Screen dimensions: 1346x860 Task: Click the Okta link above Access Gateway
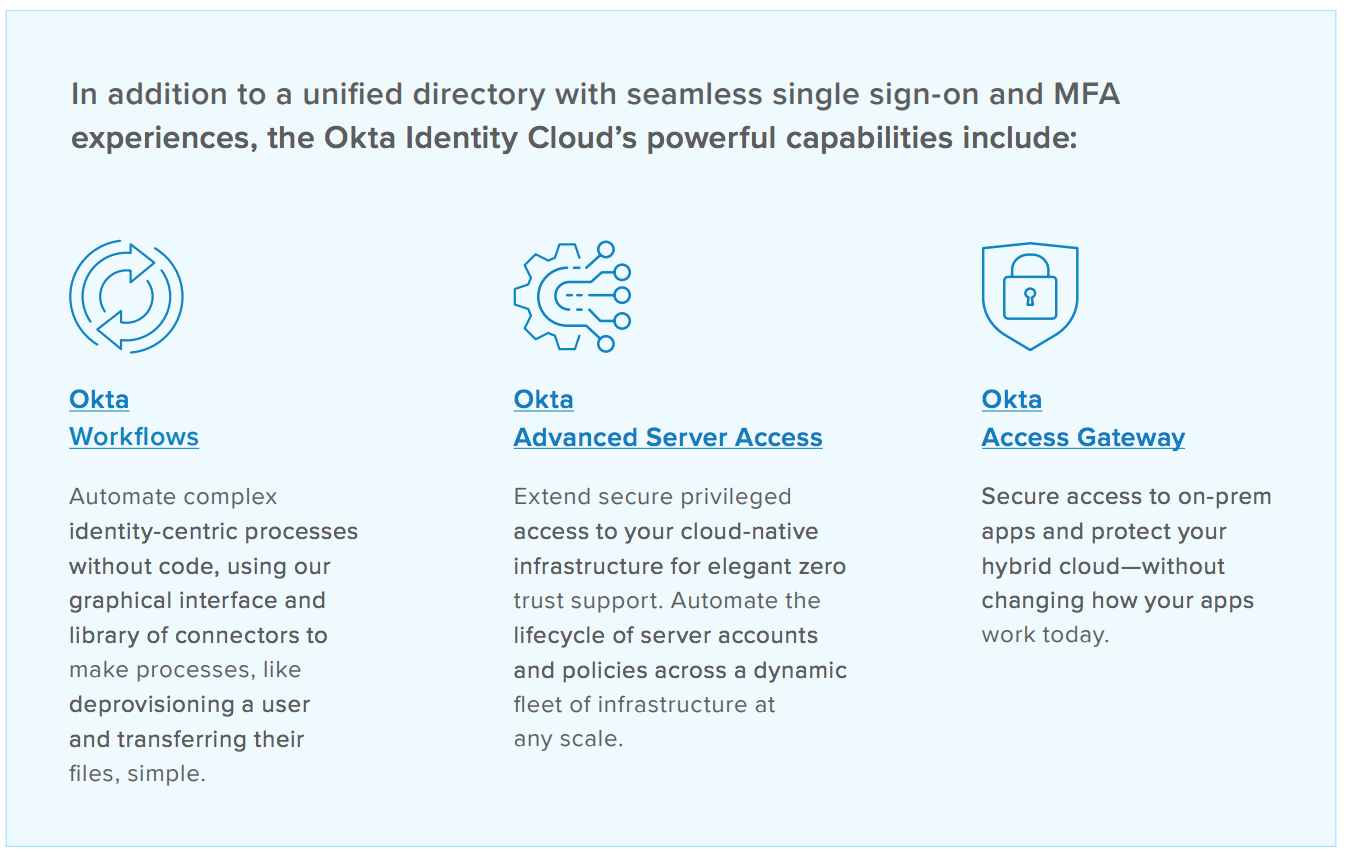tap(1011, 399)
